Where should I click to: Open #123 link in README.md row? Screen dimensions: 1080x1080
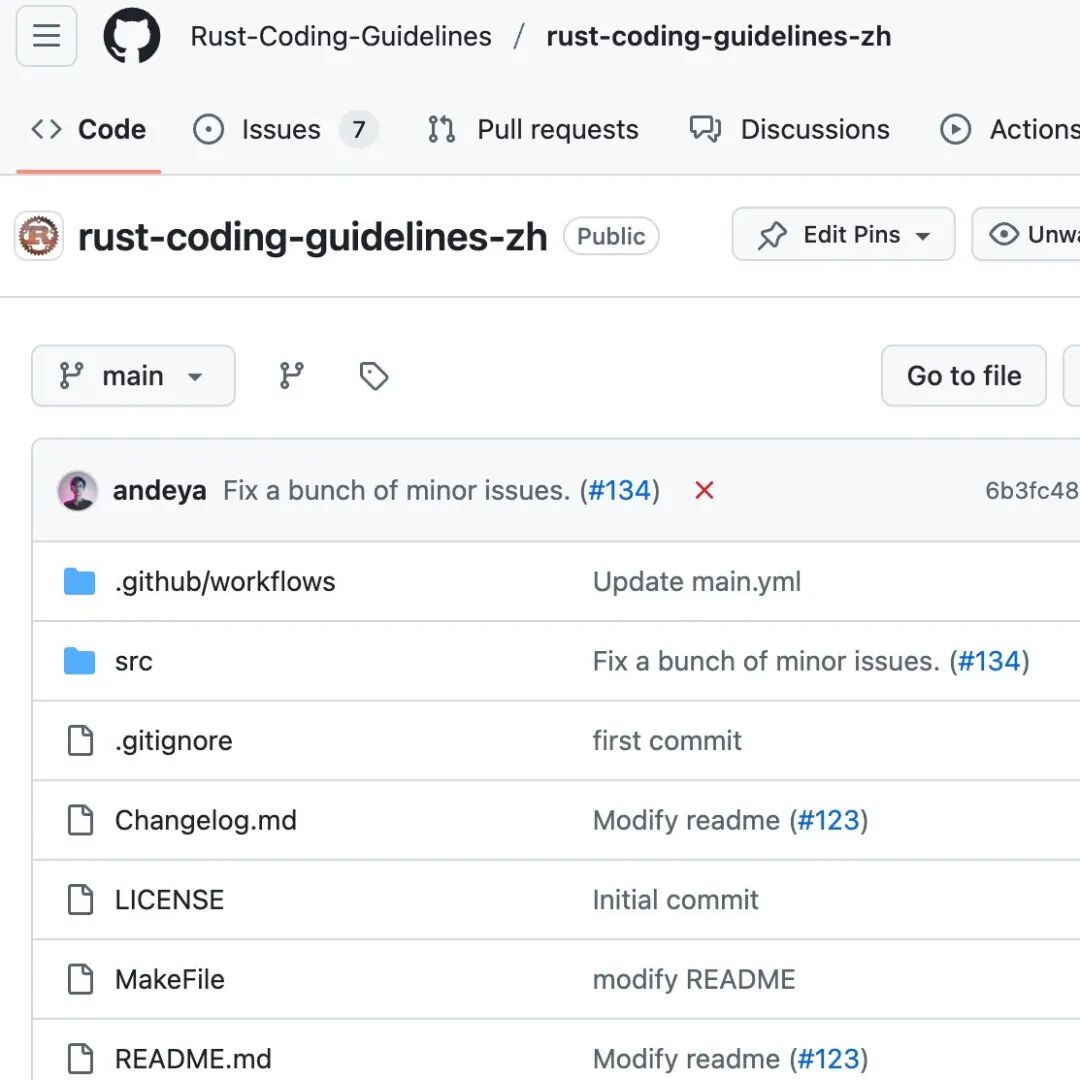pyautogui.click(x=829, y=1059)
